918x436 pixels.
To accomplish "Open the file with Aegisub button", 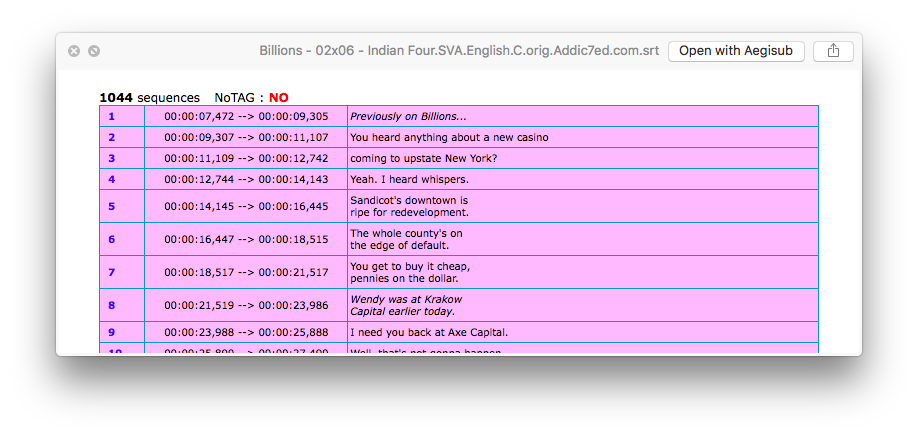I will 736,51.
